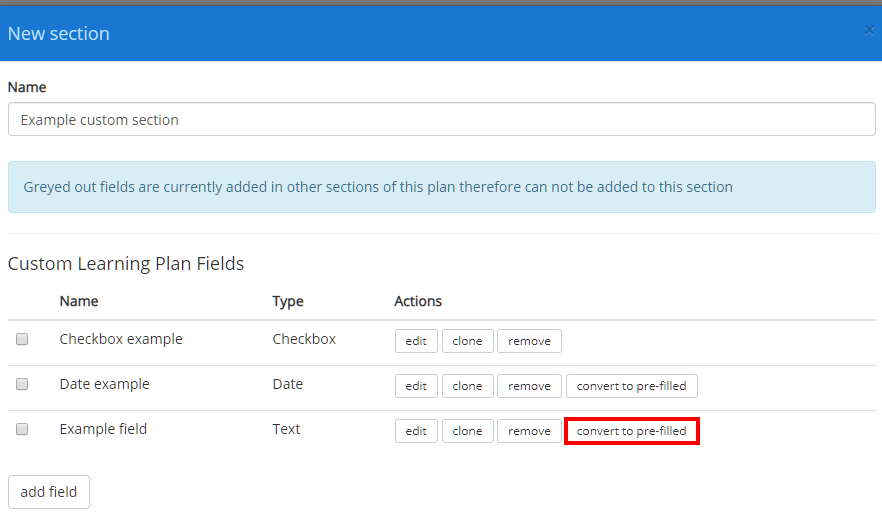Select the Date example row checkbox

click(22, 384)
